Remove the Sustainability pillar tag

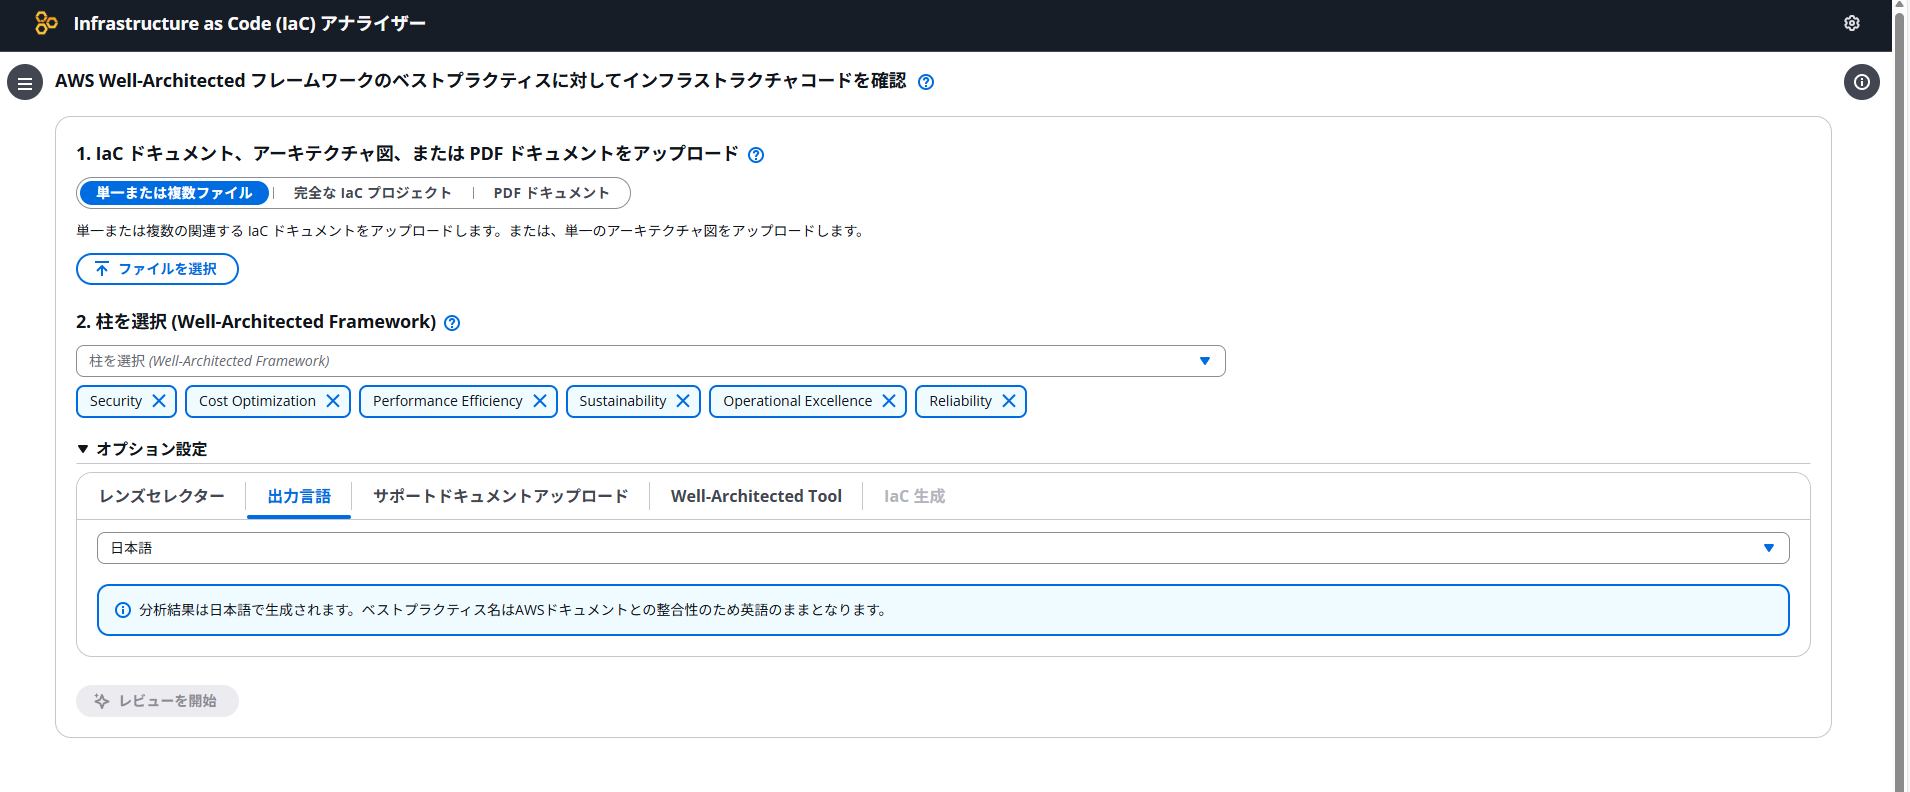click(683, 401)
